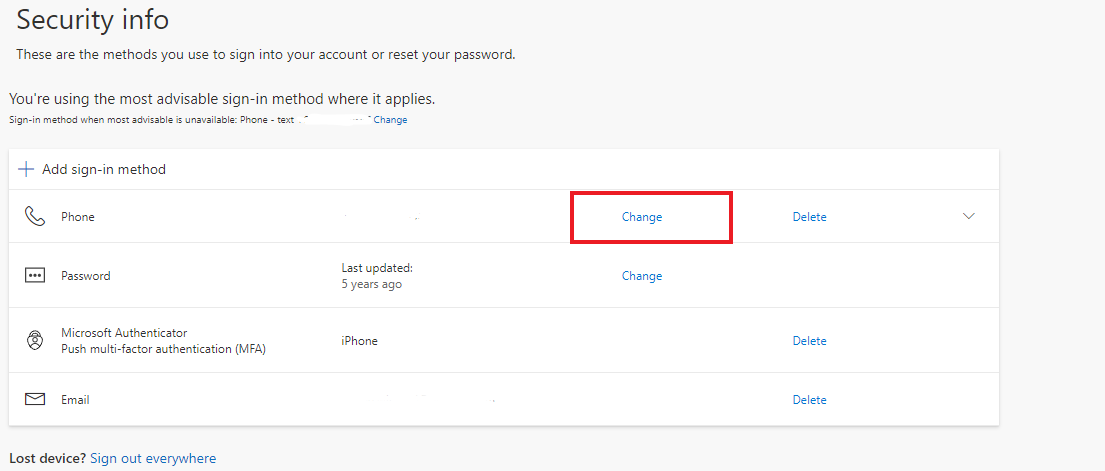Click the plus icon to add sign-in method
The height and width of the screenshot is (471, 1105).
(26, 169)
